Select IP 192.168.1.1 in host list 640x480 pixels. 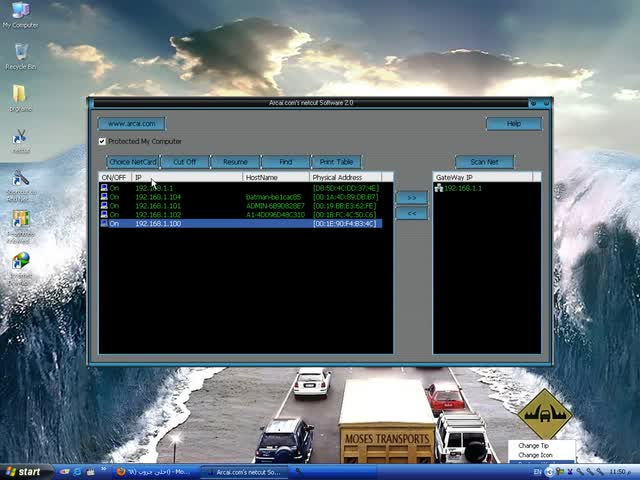pyautogui.click(x=154, y=188)
